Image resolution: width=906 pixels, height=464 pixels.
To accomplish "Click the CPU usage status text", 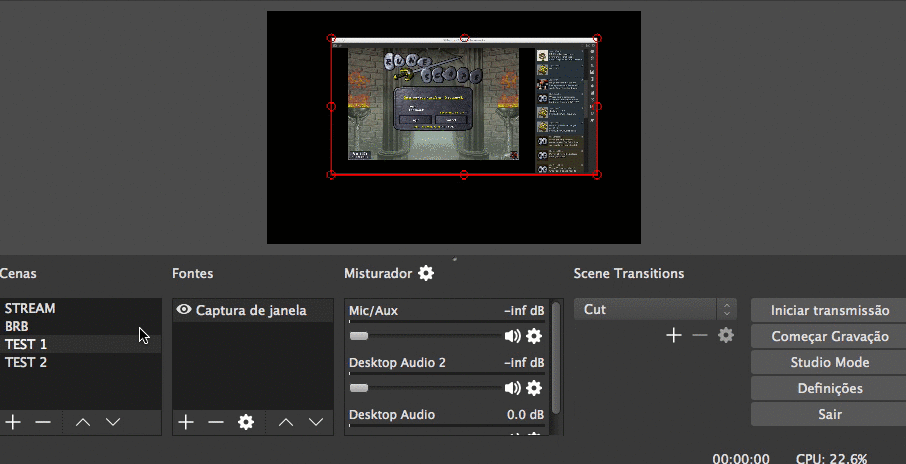I will [831, 459].
